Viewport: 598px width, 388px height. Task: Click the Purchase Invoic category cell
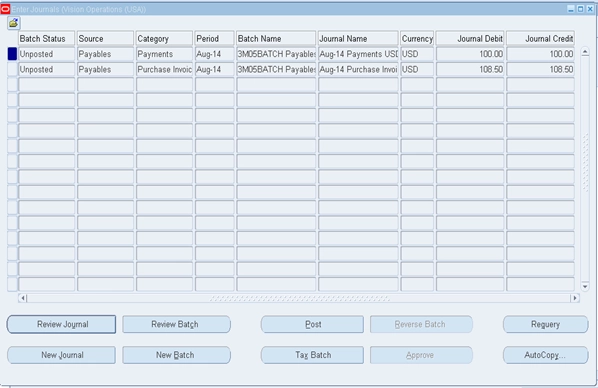[164, 69]
